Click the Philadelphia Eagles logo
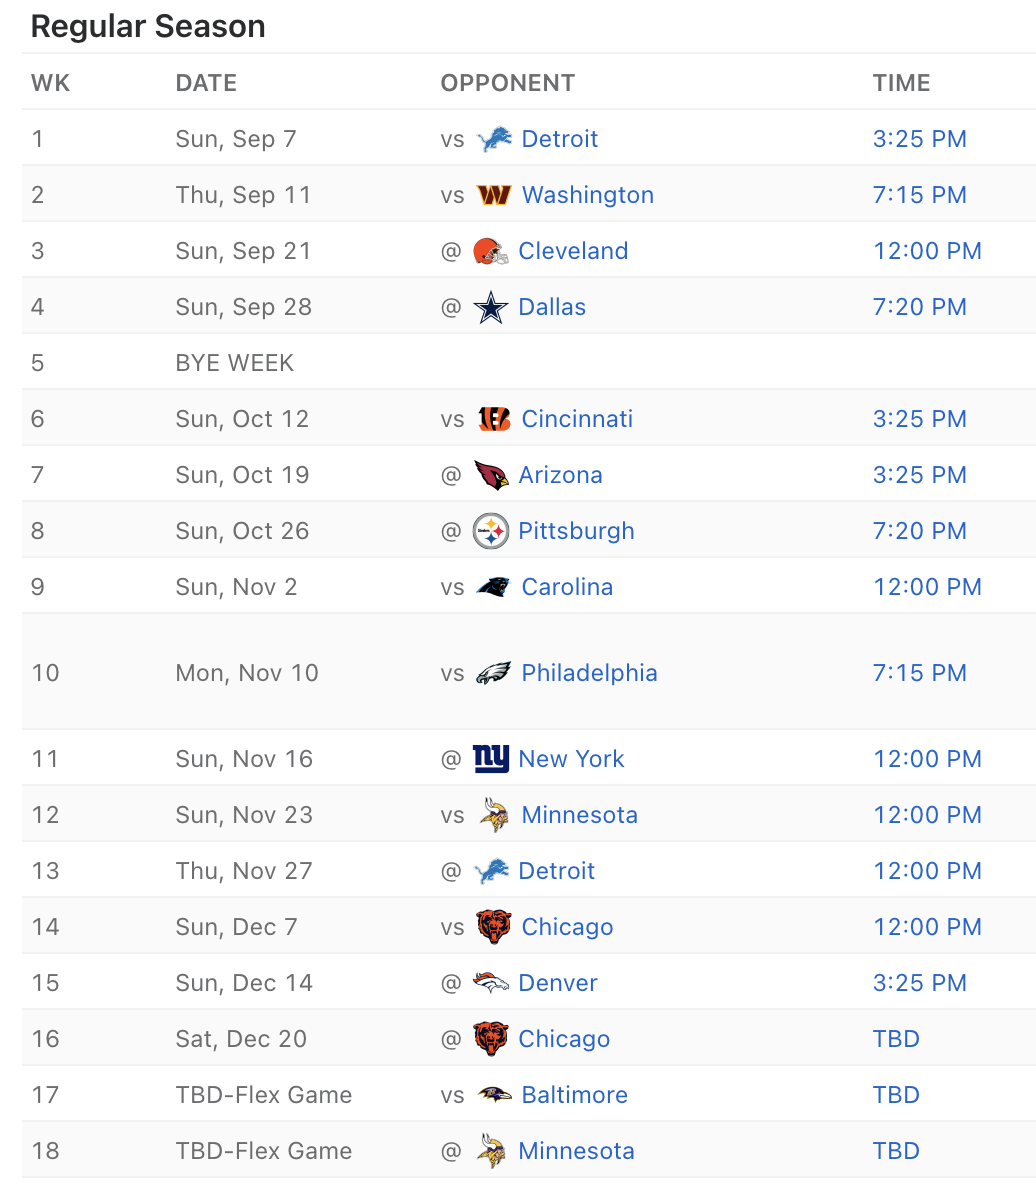 pos(494,673)
